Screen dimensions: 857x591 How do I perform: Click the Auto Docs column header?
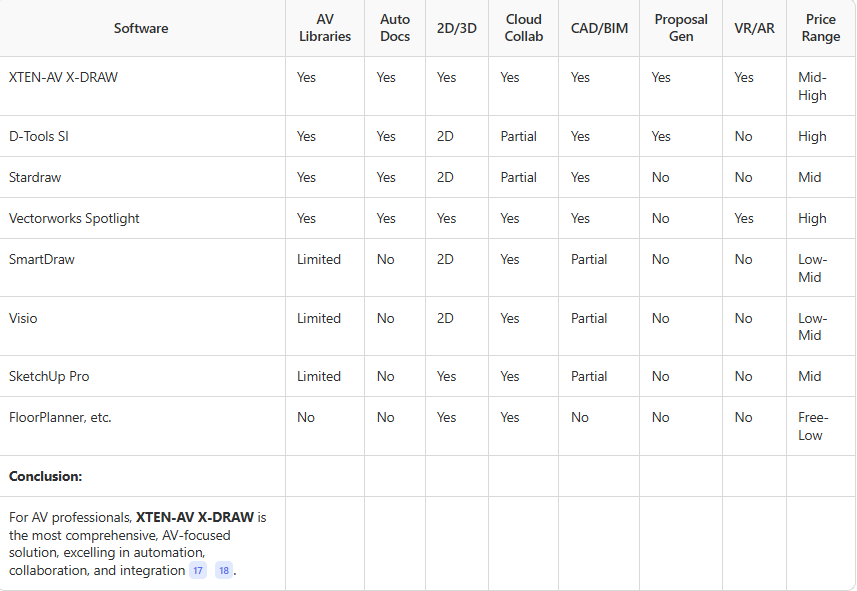[395, 28]
